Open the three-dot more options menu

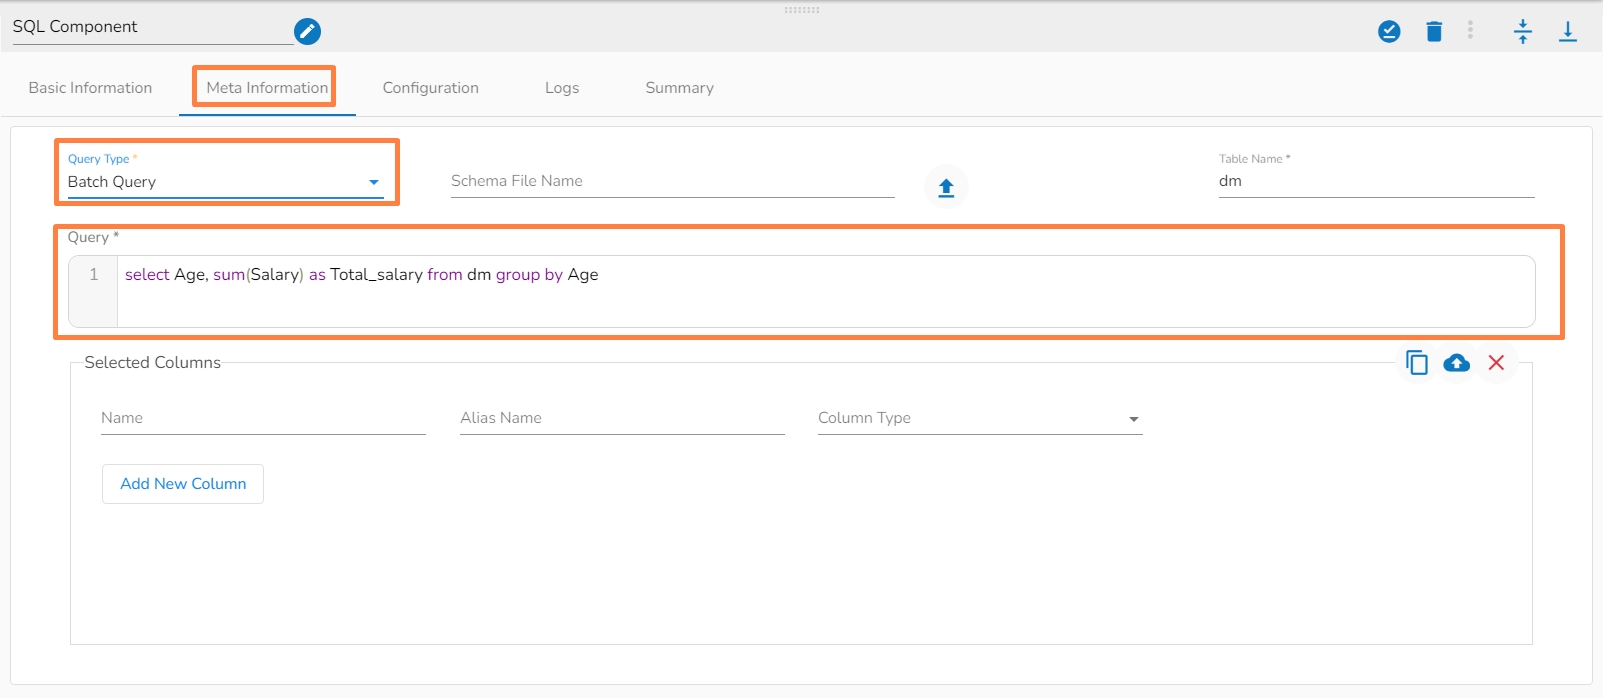[x=1470, y=31]
